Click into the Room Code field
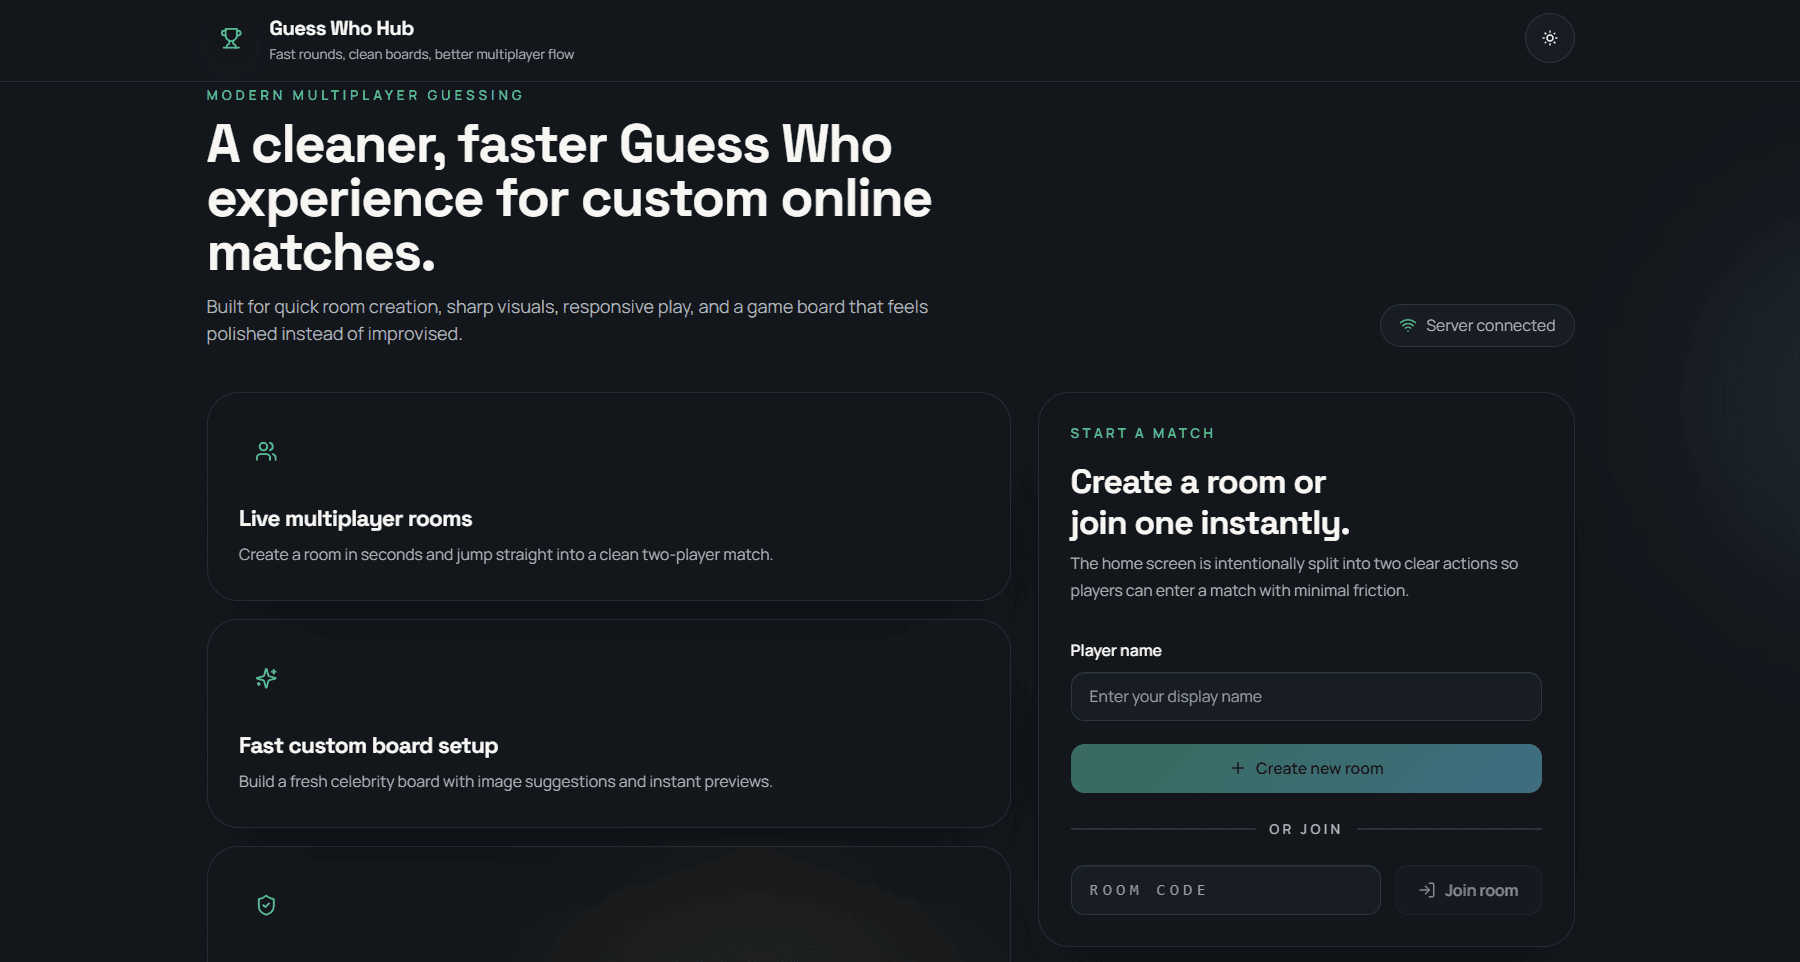 (x=1225, y=891)
